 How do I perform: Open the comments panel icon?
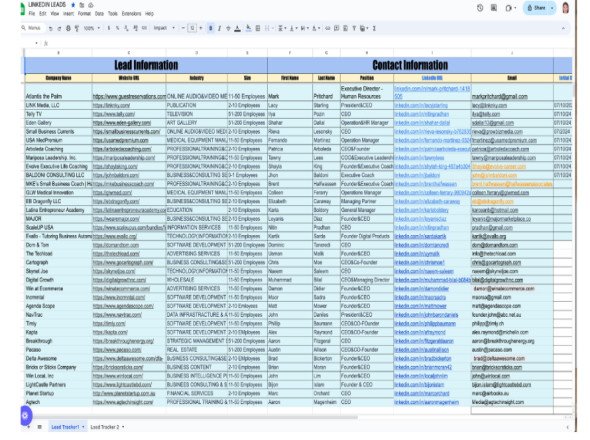coord(494,8)
